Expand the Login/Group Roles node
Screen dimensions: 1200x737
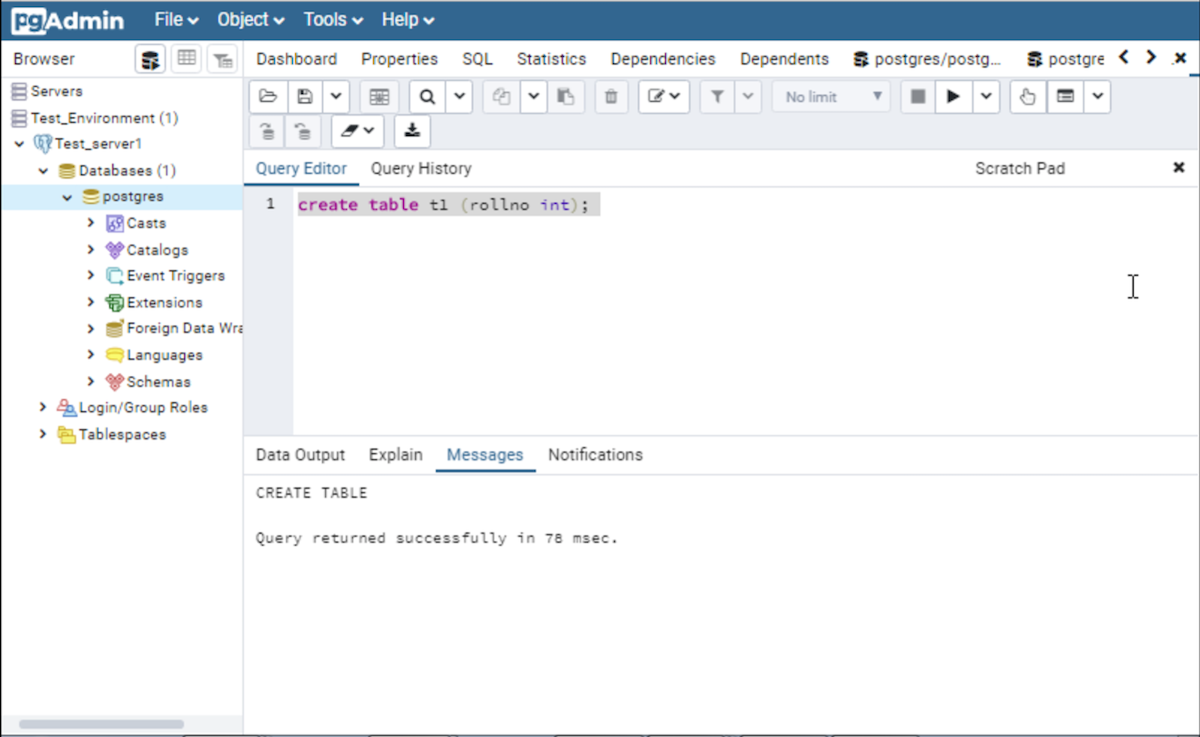(x=43, y=408)
